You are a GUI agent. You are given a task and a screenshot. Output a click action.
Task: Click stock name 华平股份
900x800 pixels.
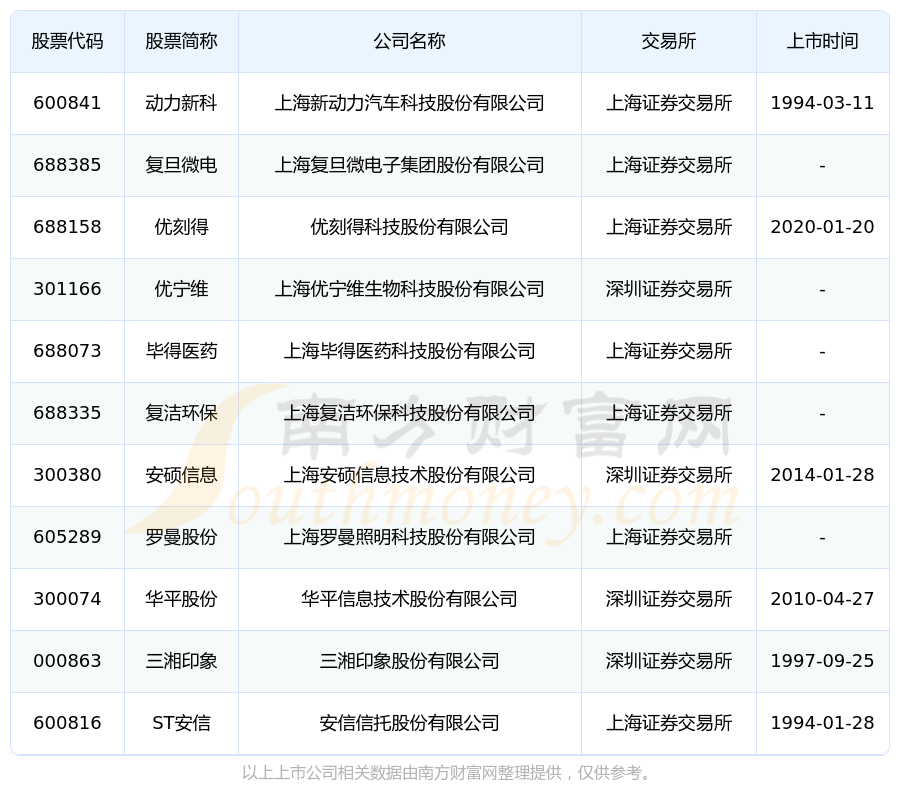click(181, 599)
